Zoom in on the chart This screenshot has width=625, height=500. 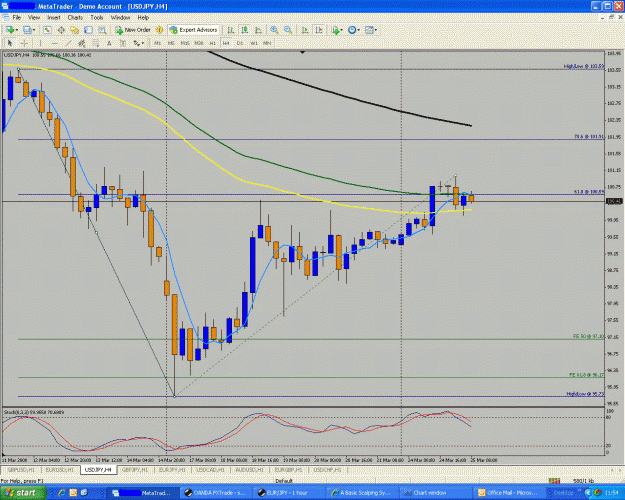274,30
